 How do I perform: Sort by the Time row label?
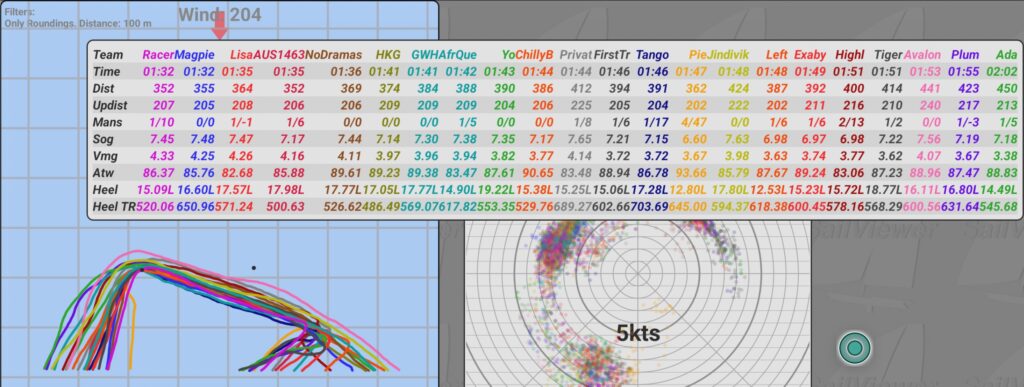coord(106,71)
